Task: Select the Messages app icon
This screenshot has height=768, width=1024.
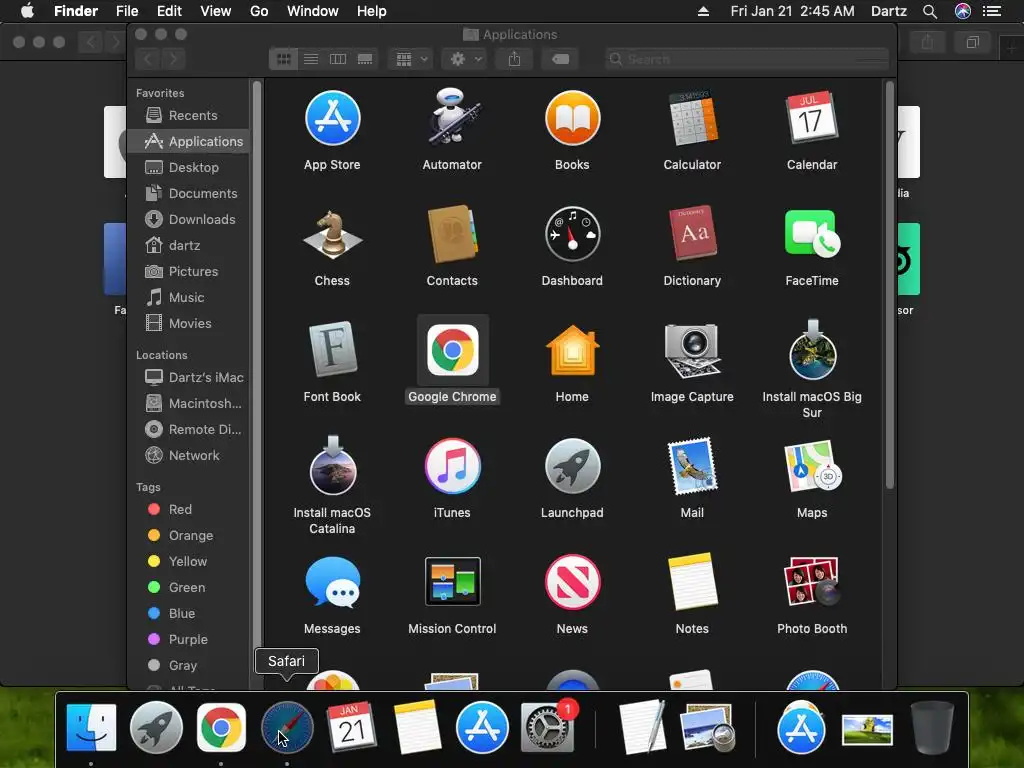Action: pos(332,581)
